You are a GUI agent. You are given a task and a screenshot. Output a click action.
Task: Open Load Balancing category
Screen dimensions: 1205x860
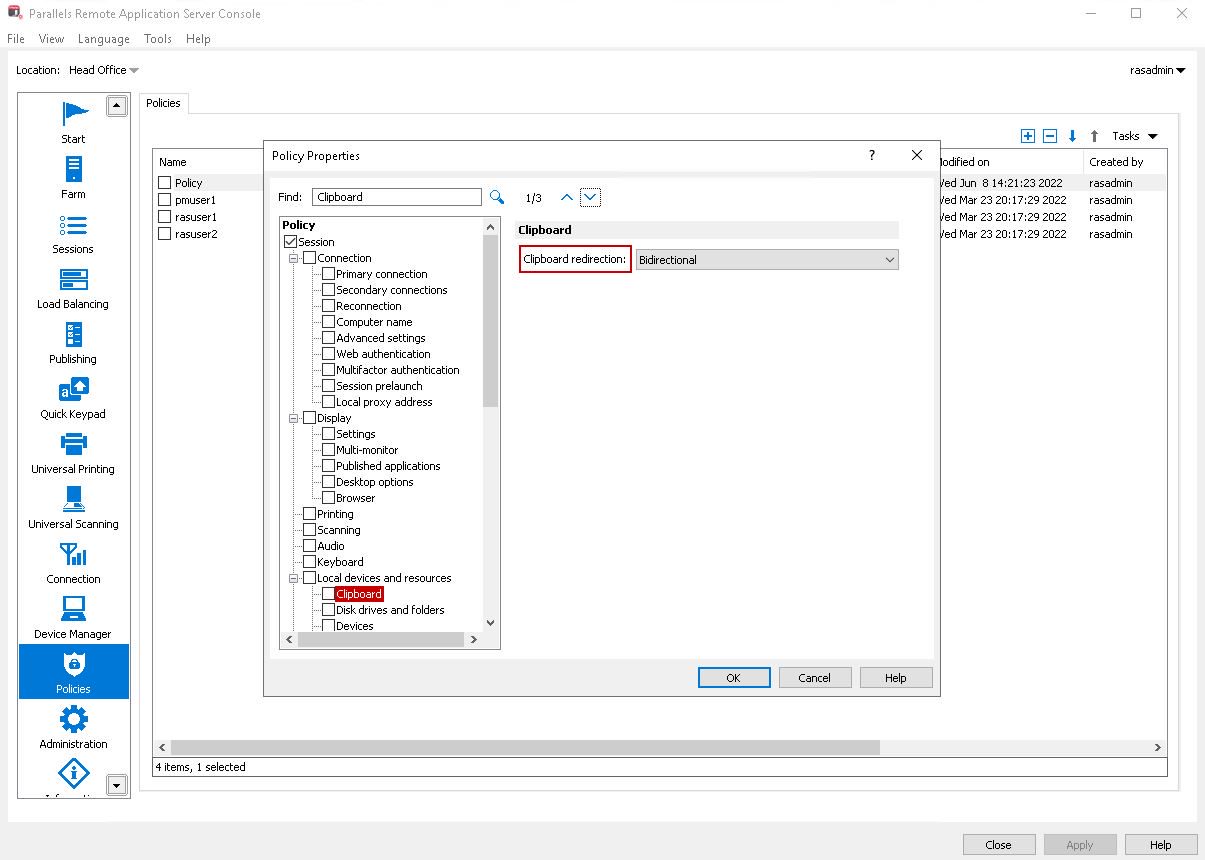click(x=73, y=287)
